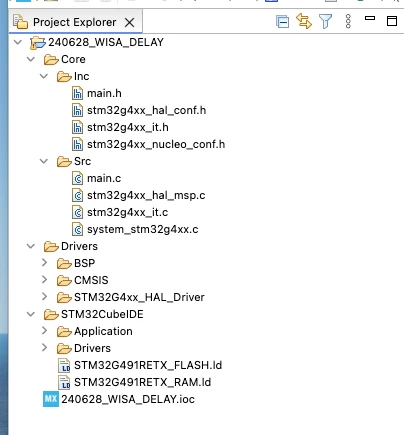Click the stm32g4xx_nucleo_conf.h file icon
The image size is (404, 435).
[77, 144]
